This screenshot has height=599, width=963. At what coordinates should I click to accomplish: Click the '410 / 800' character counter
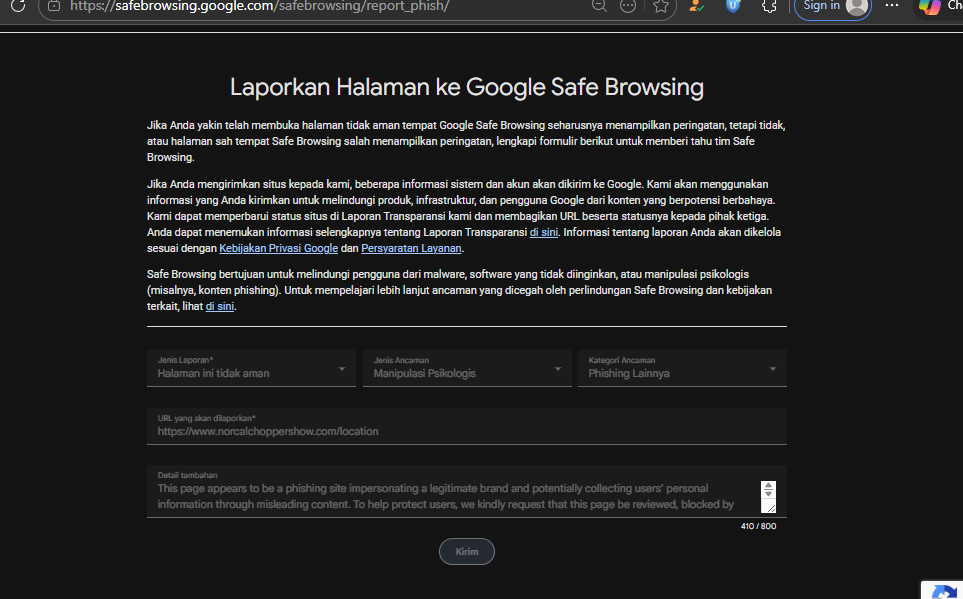click(x=758, y=527)
